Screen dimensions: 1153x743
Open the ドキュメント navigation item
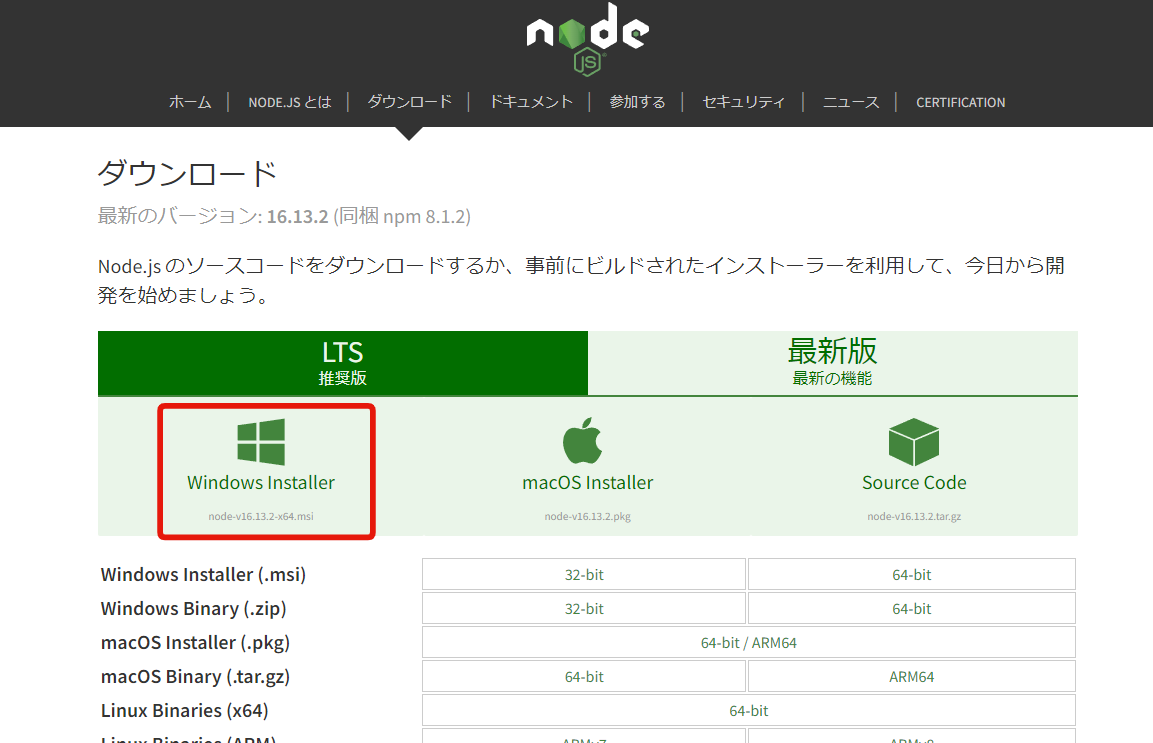tap(531, 102)
